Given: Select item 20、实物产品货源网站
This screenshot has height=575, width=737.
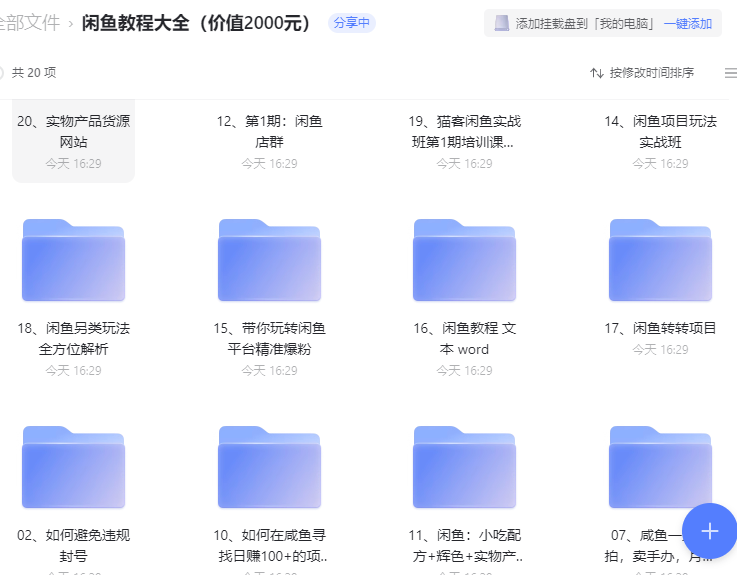Looking at the screenshot, I should (73, 141).
